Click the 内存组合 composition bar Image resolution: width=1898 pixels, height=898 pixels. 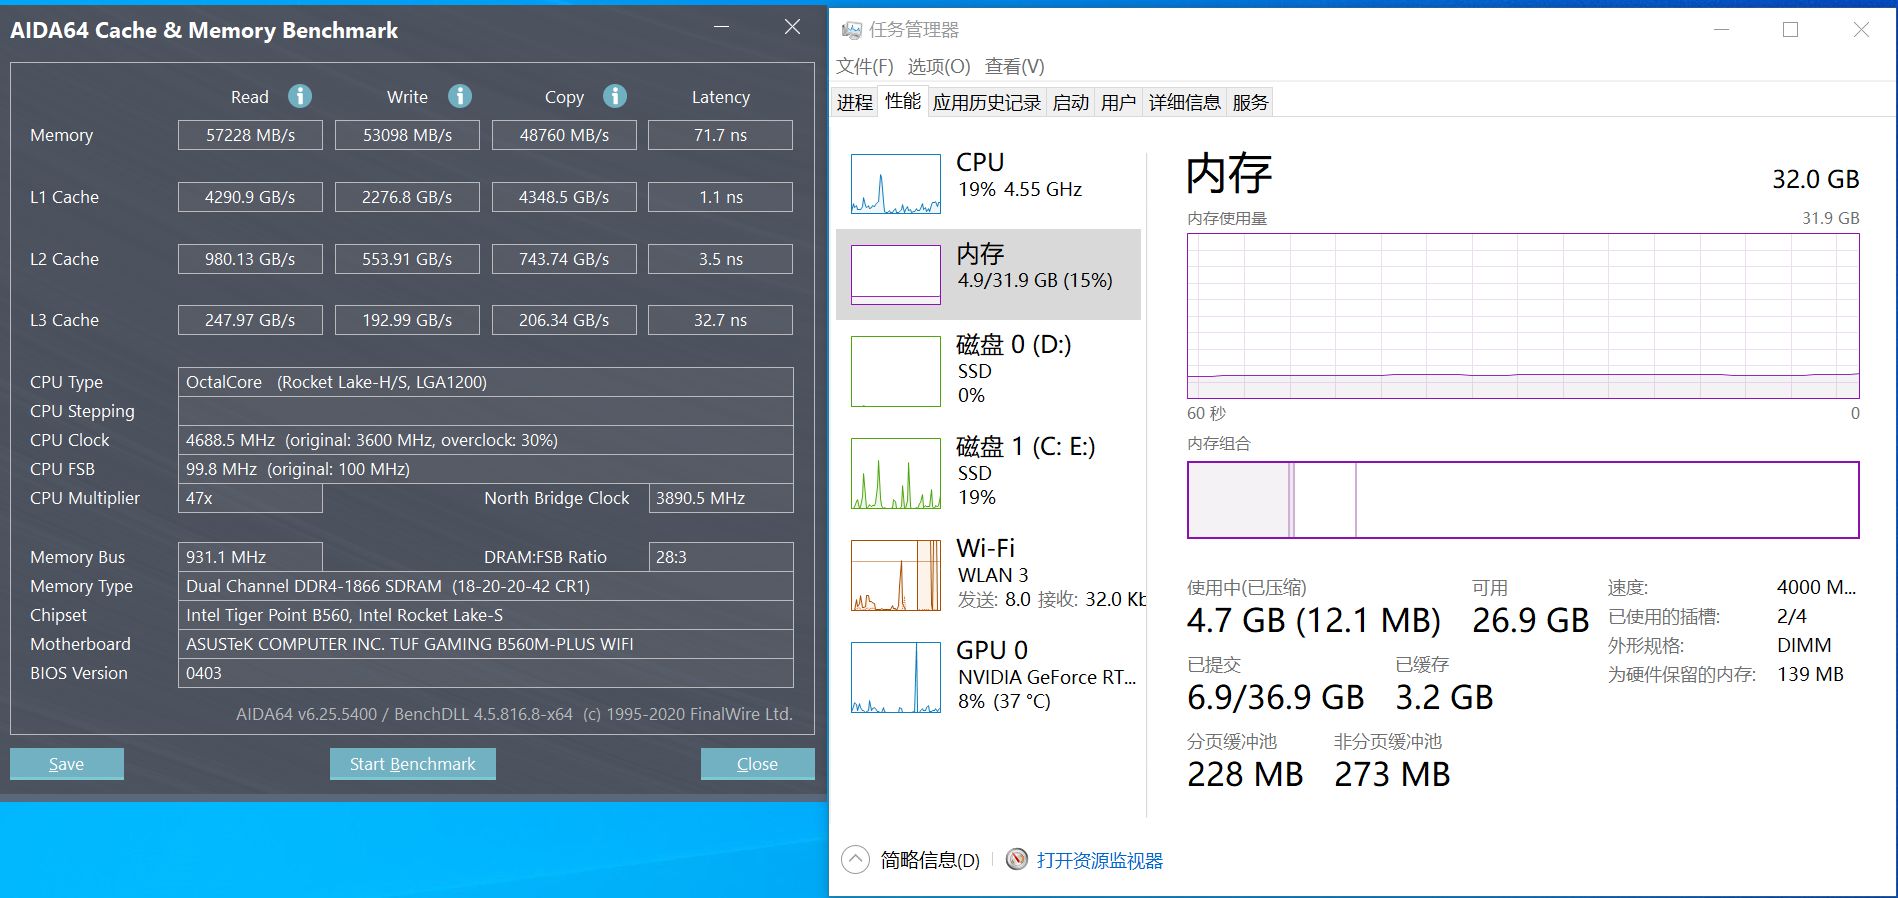coord(1523,500)
